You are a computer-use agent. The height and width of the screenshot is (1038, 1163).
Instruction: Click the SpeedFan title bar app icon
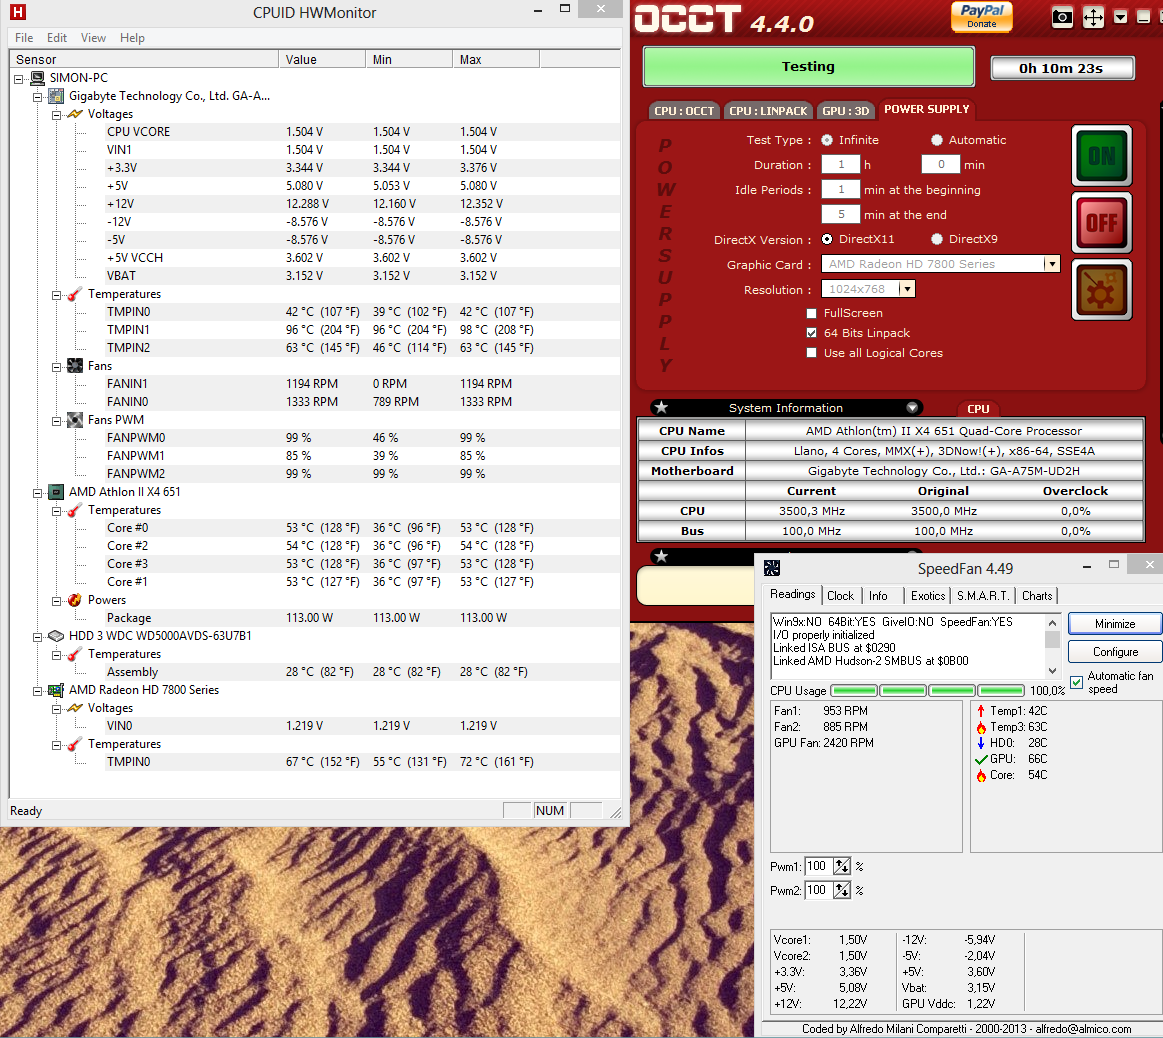pyautogui.click(x=771, y=568)
